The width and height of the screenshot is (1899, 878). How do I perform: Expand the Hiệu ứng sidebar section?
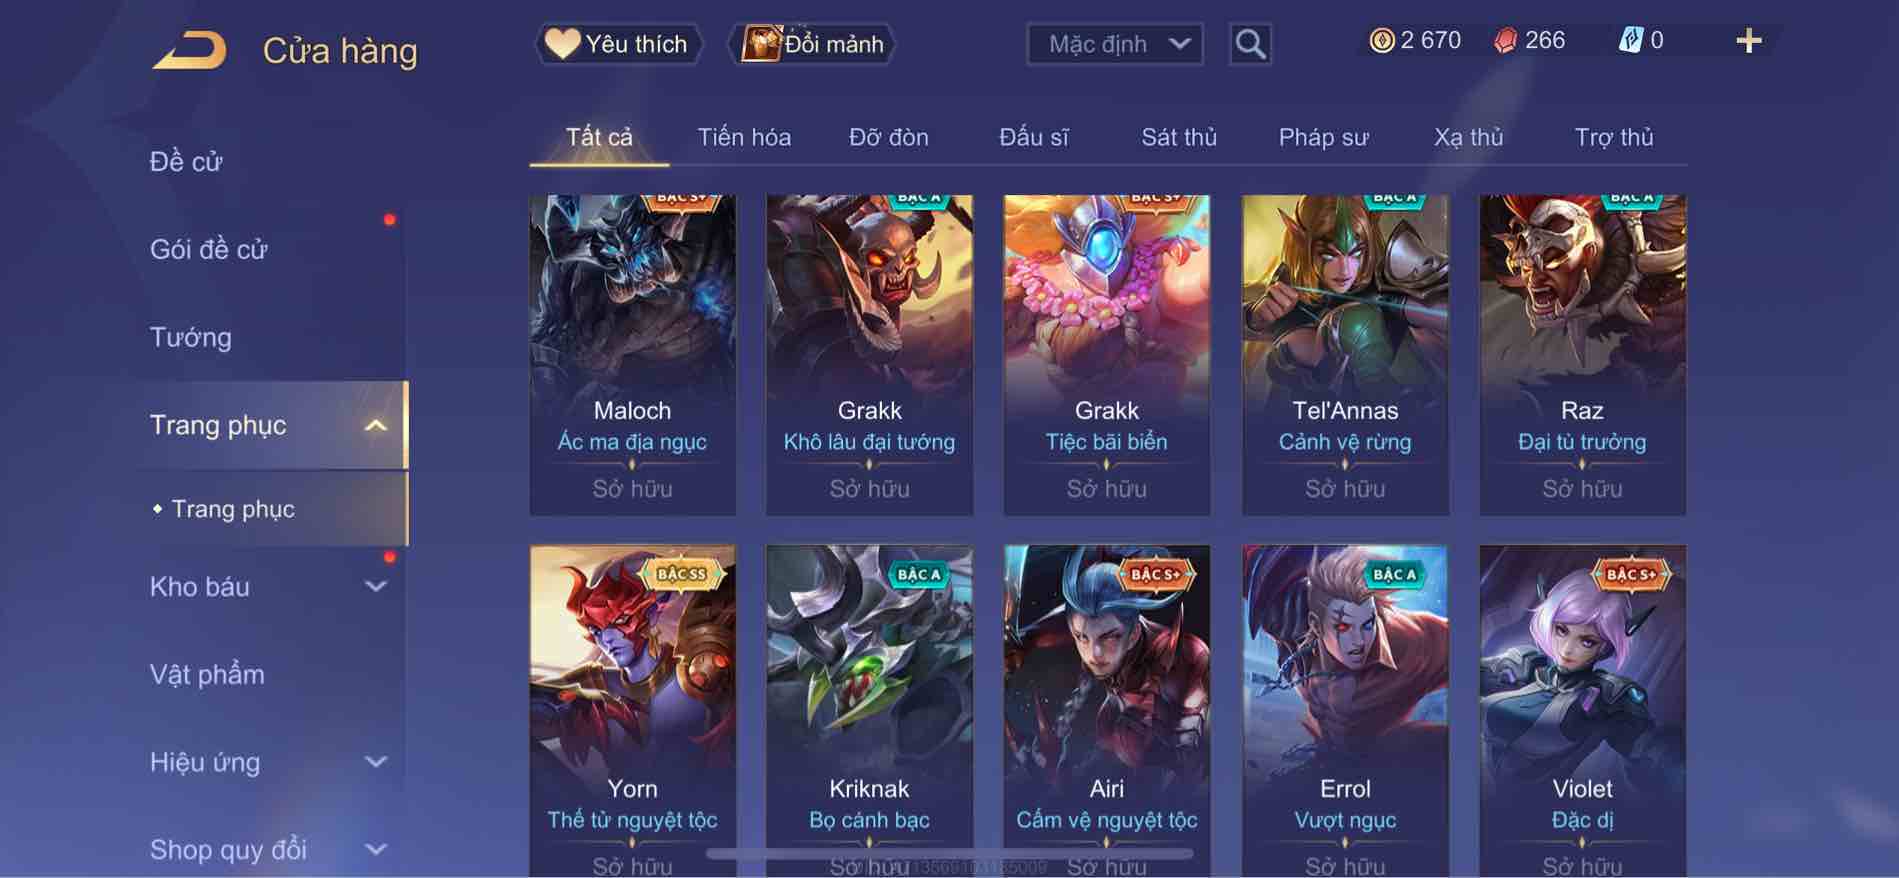click(376, 762)
